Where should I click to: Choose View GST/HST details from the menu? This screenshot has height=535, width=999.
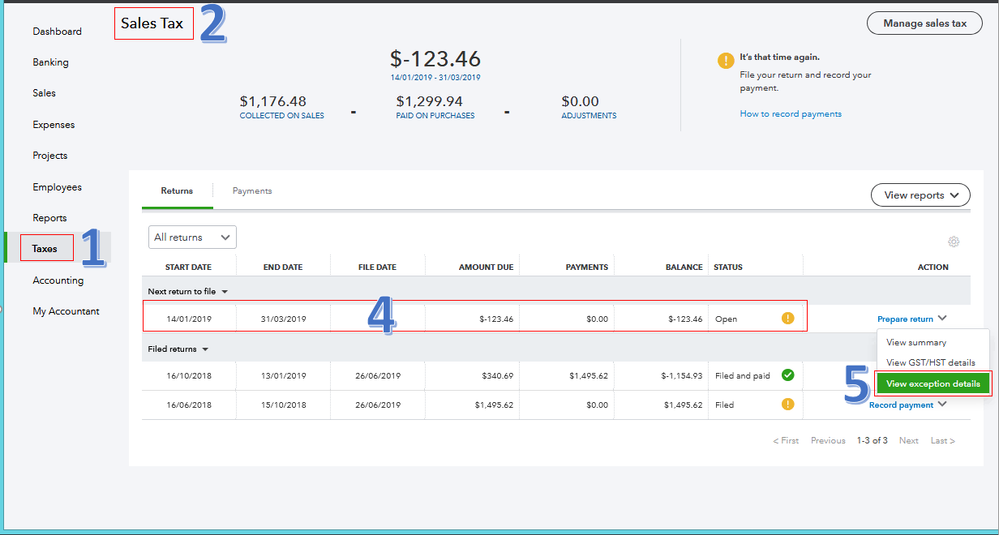[931, 362]
